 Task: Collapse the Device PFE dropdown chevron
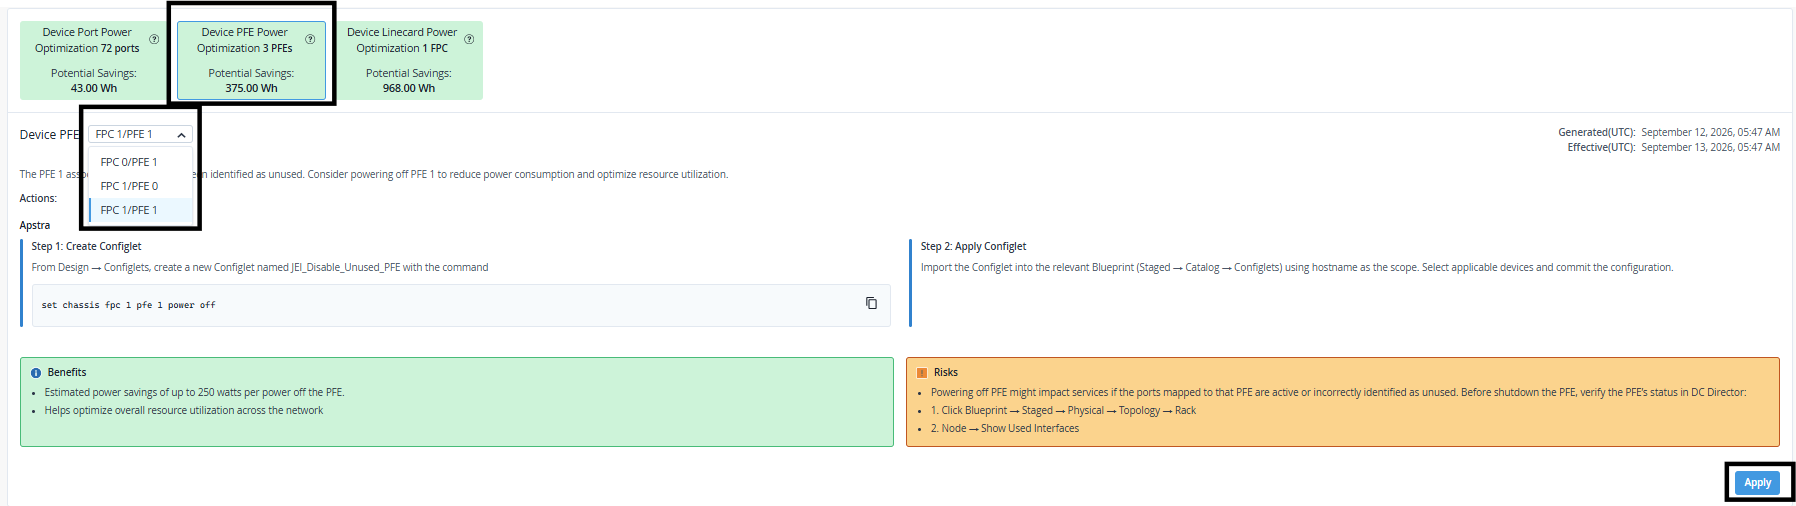181,135
